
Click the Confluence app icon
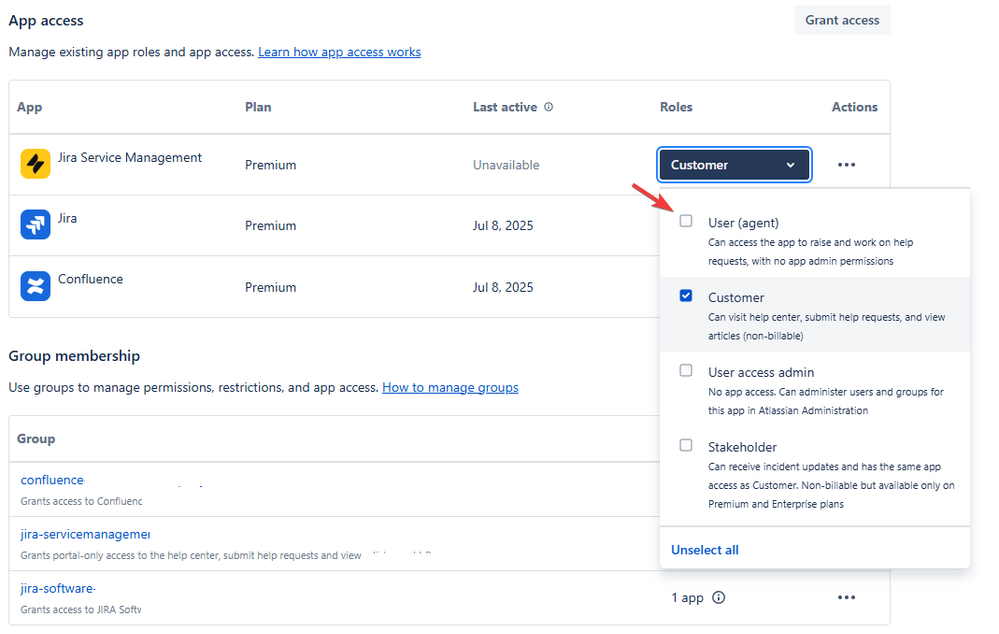tap(36, 286)
